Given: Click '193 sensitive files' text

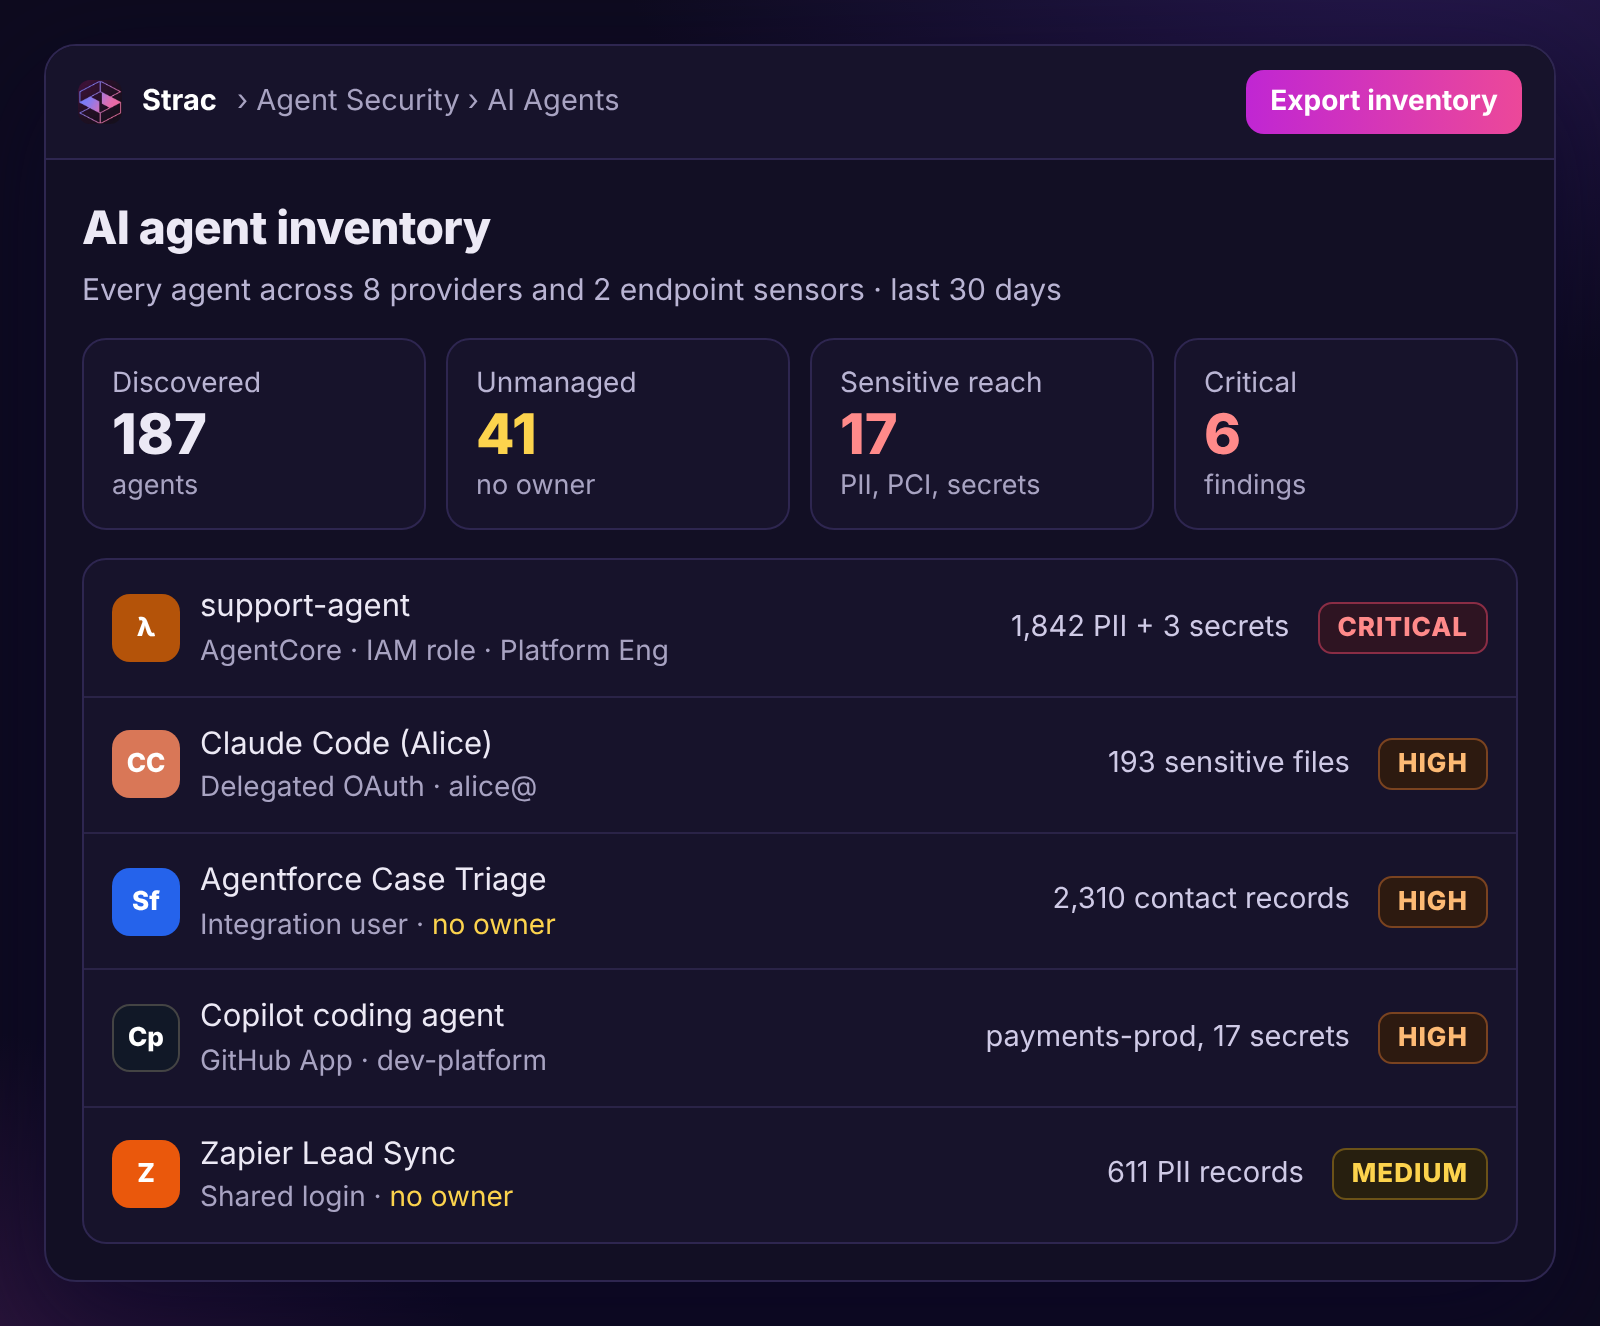Looking at the screenshot, I should point(1228,763).
